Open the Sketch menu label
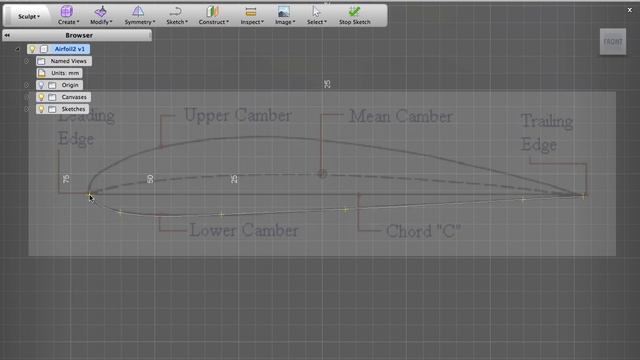This screenshot has height=360, width=640. tap(177, 22)
